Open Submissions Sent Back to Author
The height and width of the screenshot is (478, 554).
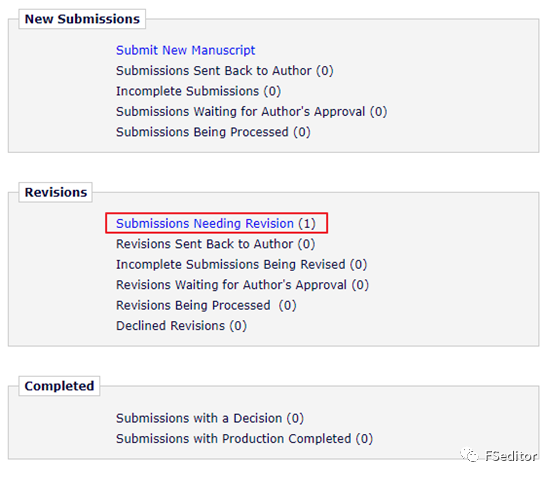225,71
